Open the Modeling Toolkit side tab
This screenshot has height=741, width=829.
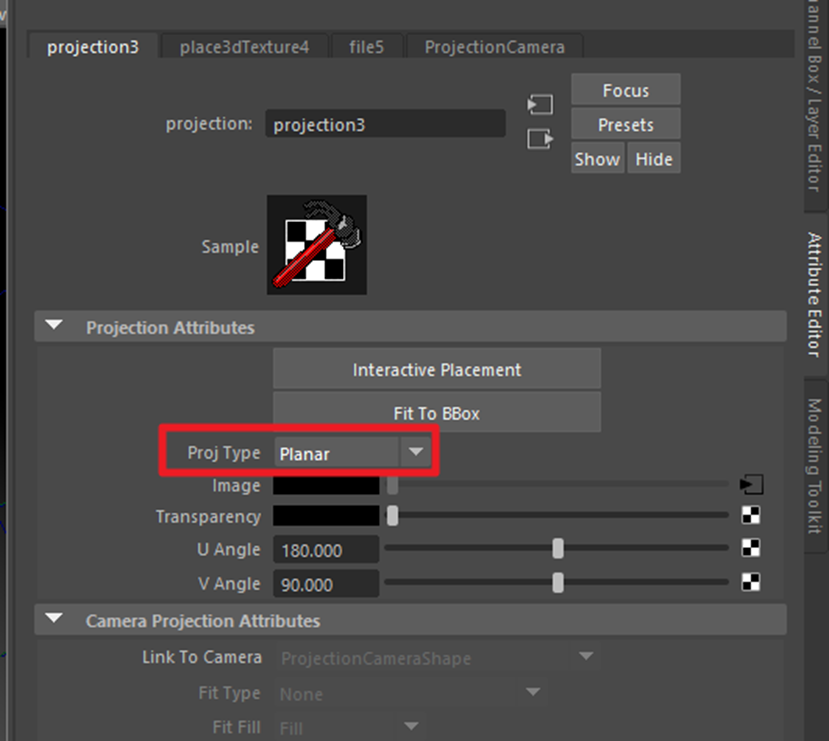[815, 465]
